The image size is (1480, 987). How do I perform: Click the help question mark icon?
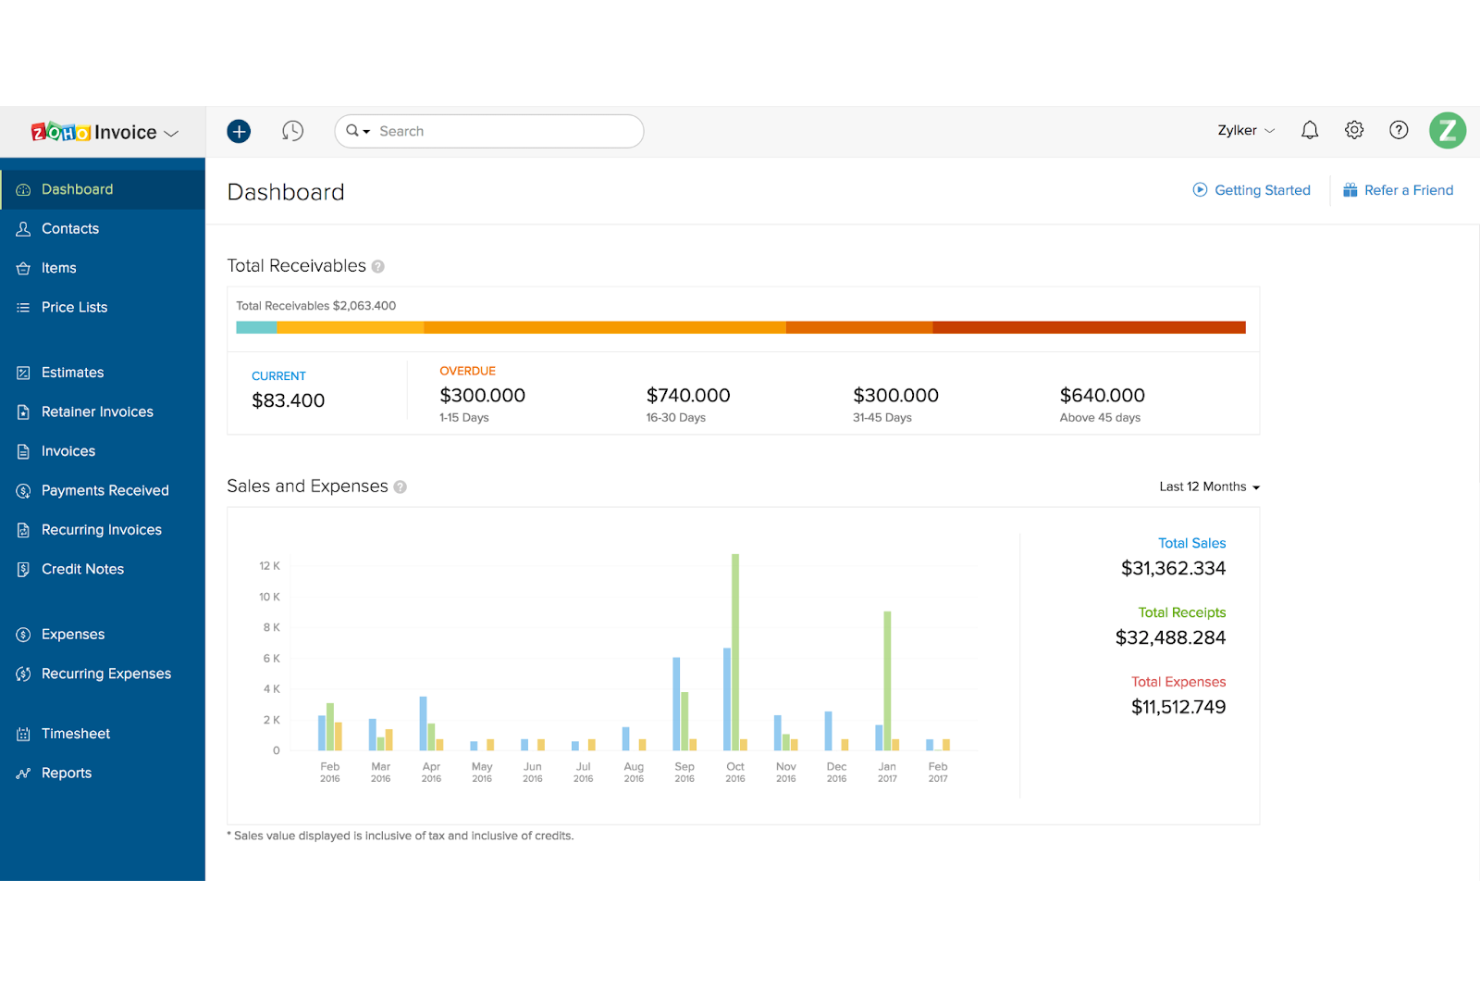[1398, 129]
